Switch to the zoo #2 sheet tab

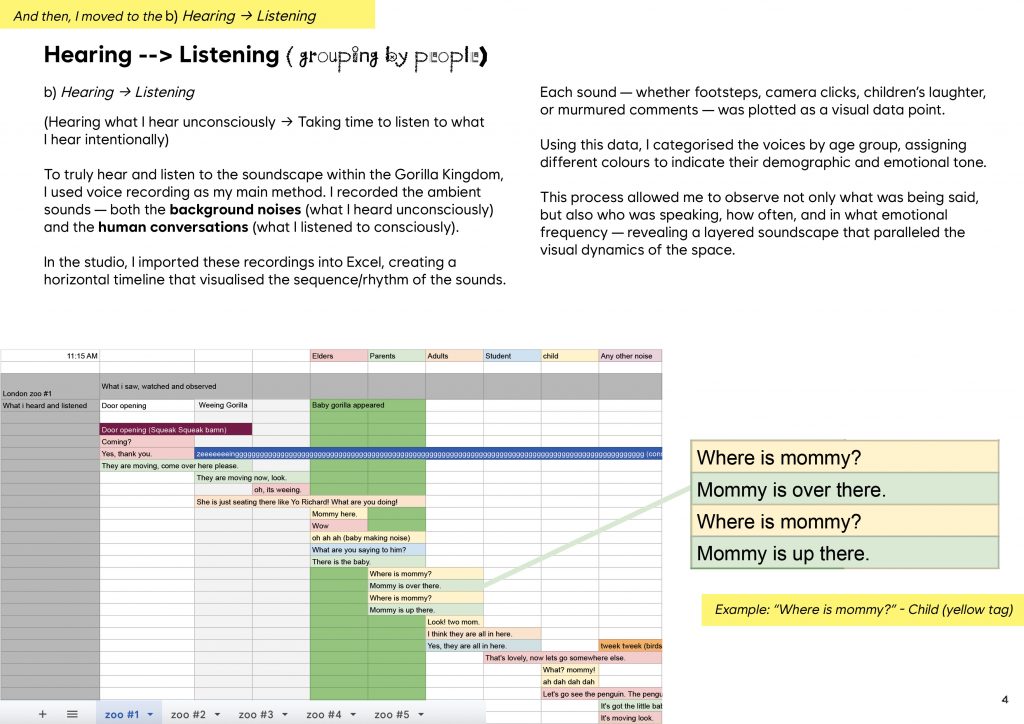pyautogui.click(x=187, y=714)
